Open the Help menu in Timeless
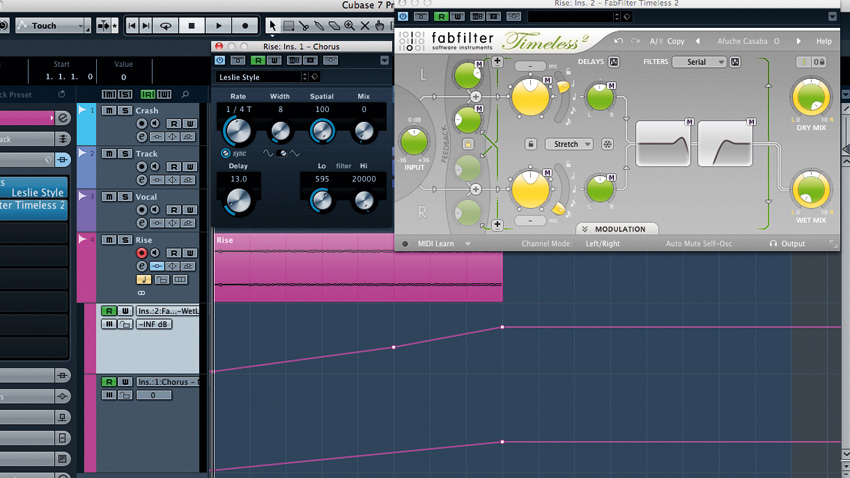Viewport: 850px width, 478px height. point(823,41)
